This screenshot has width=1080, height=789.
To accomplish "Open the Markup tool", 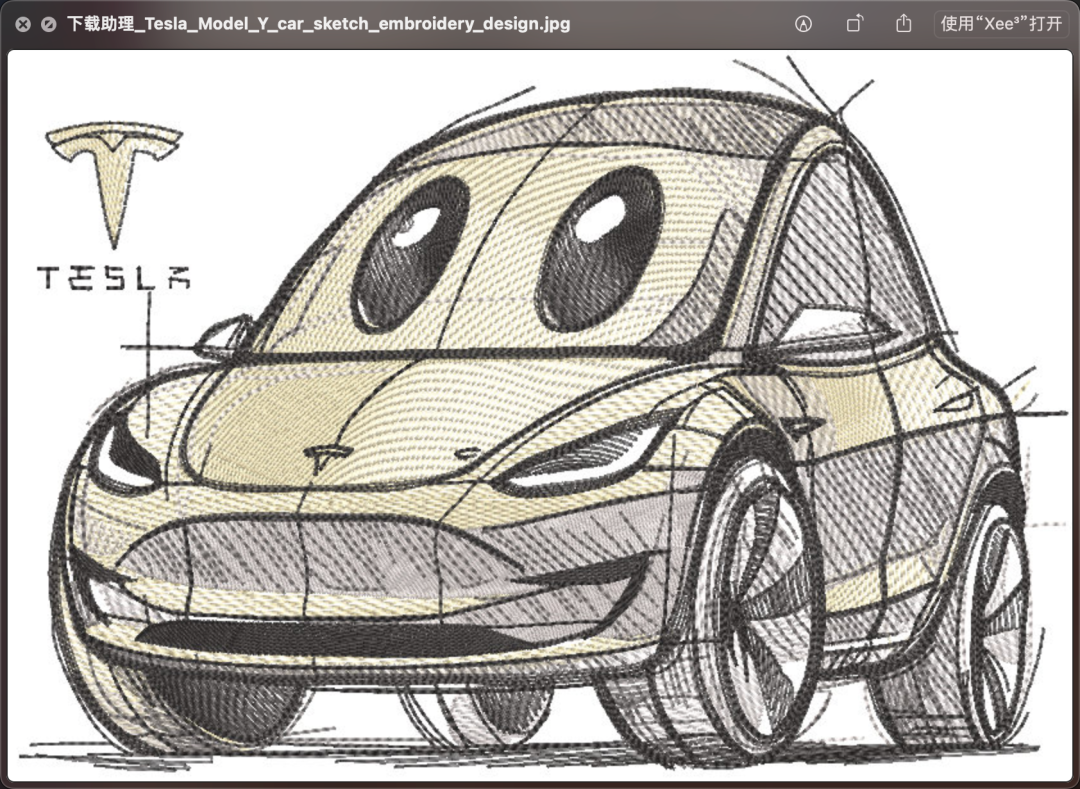I will pos(803,24).
